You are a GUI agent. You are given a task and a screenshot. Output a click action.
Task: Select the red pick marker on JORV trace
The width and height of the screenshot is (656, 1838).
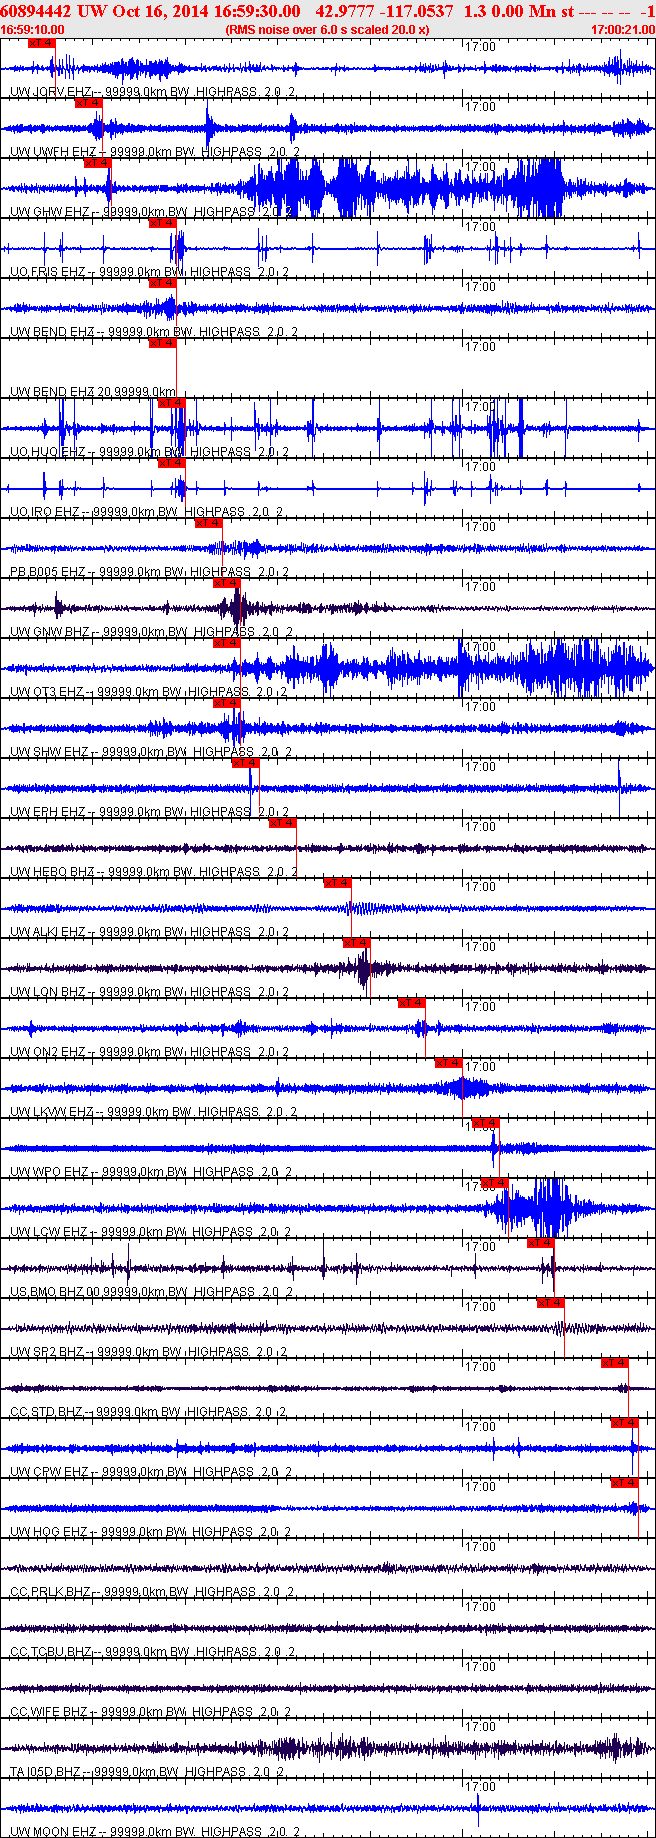(42, 43)
